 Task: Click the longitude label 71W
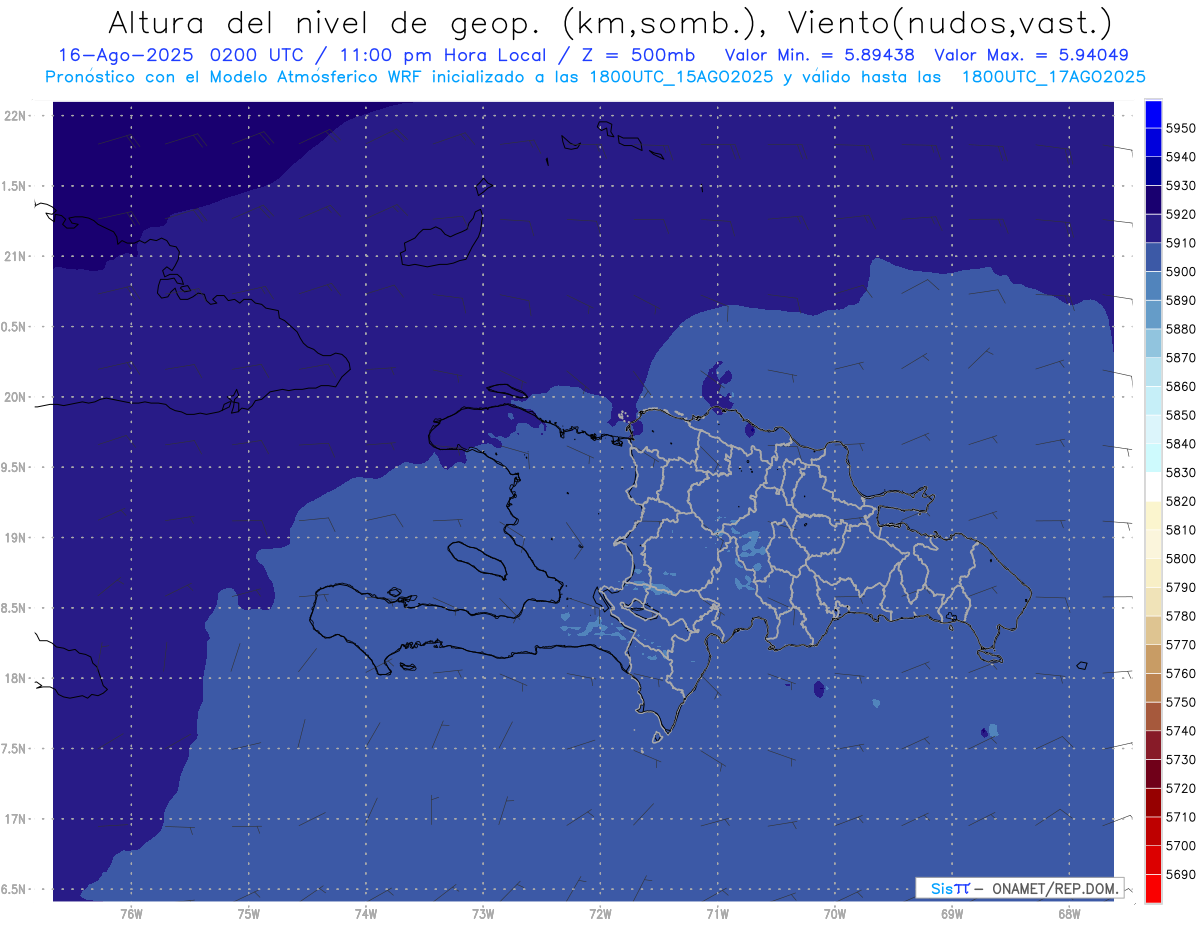point(717,913)
